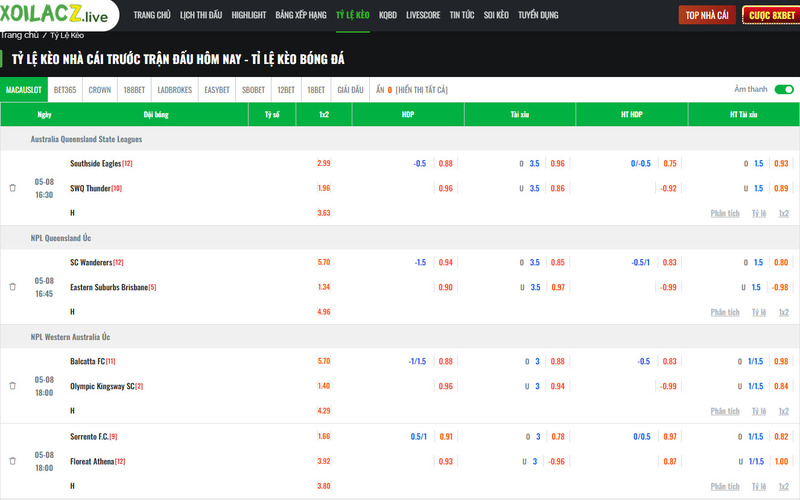Open Tỷ lệ link for SC Wanderers match
800x500 pixels.
[759, 312]
